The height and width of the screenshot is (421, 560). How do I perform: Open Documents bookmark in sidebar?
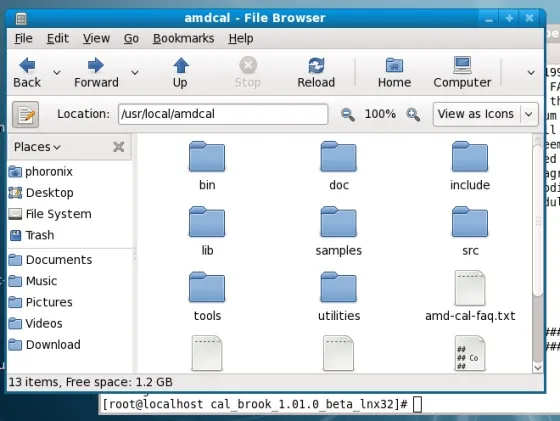point(50,260)
